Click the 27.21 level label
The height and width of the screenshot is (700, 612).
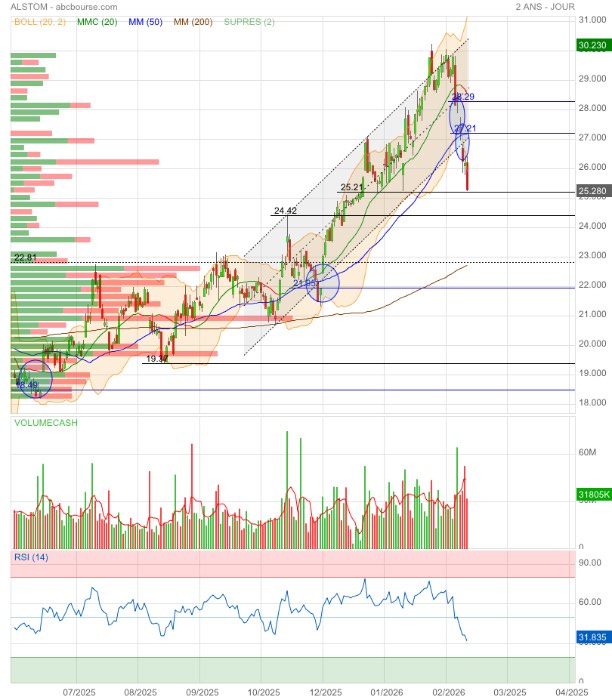tap(465, 129)
